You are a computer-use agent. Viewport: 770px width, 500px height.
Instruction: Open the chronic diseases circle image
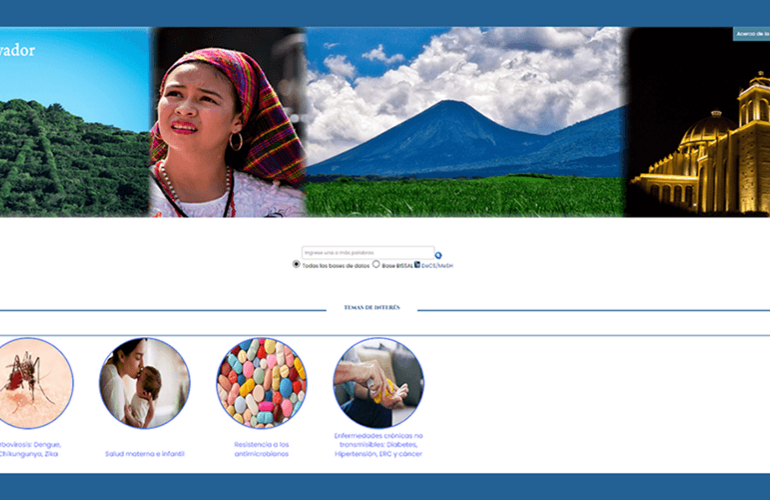tap(378, 383)
